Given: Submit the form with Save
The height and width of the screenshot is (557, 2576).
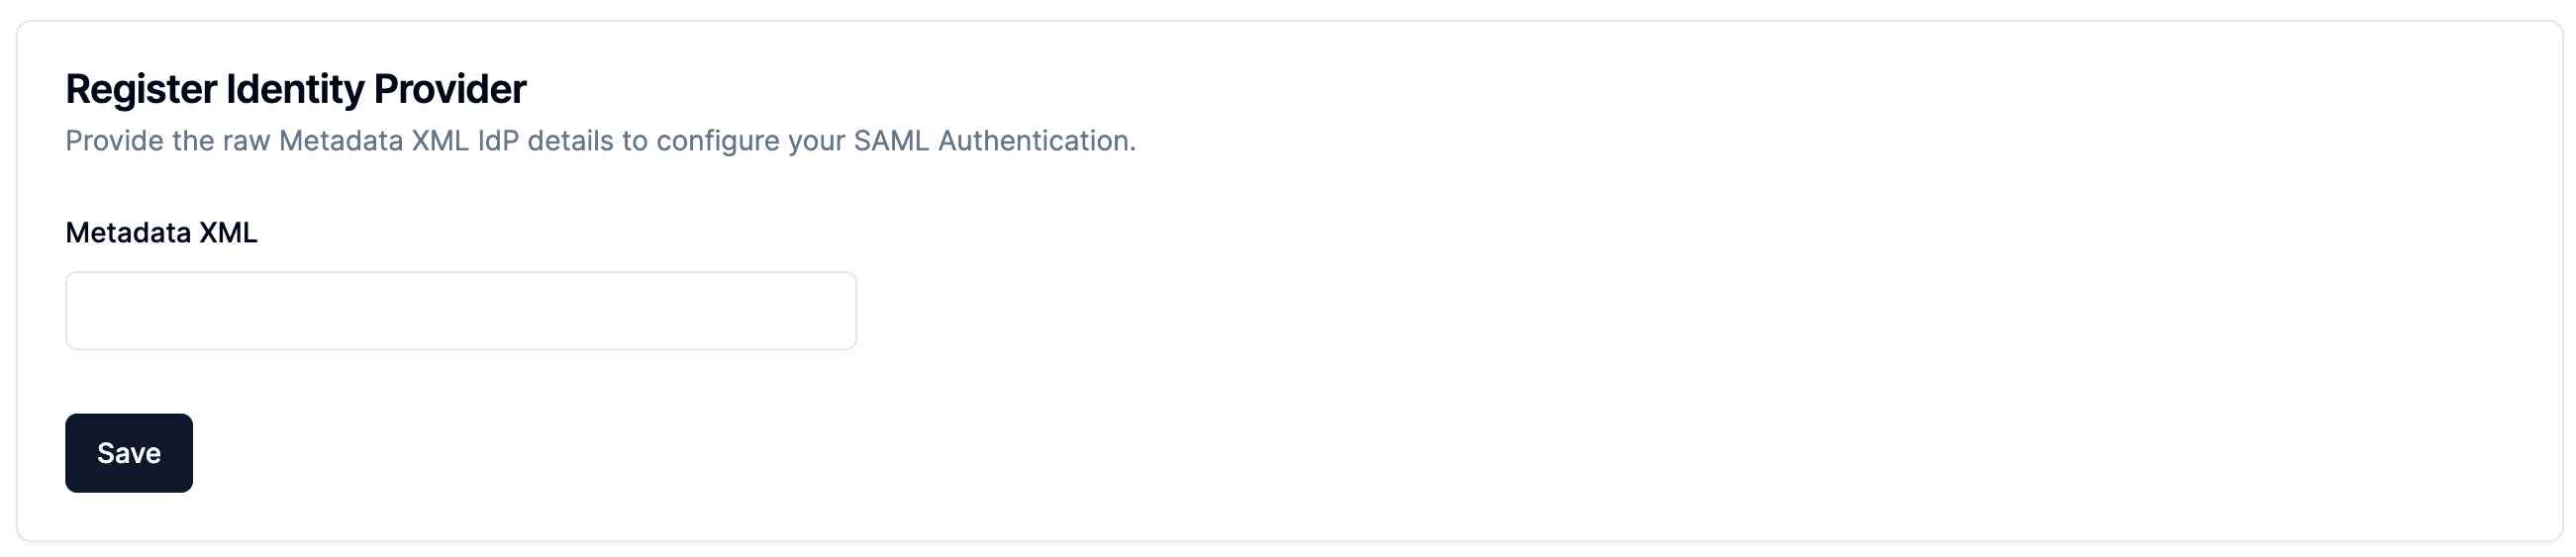Looking at the screenshot, I should click(129, 453).
